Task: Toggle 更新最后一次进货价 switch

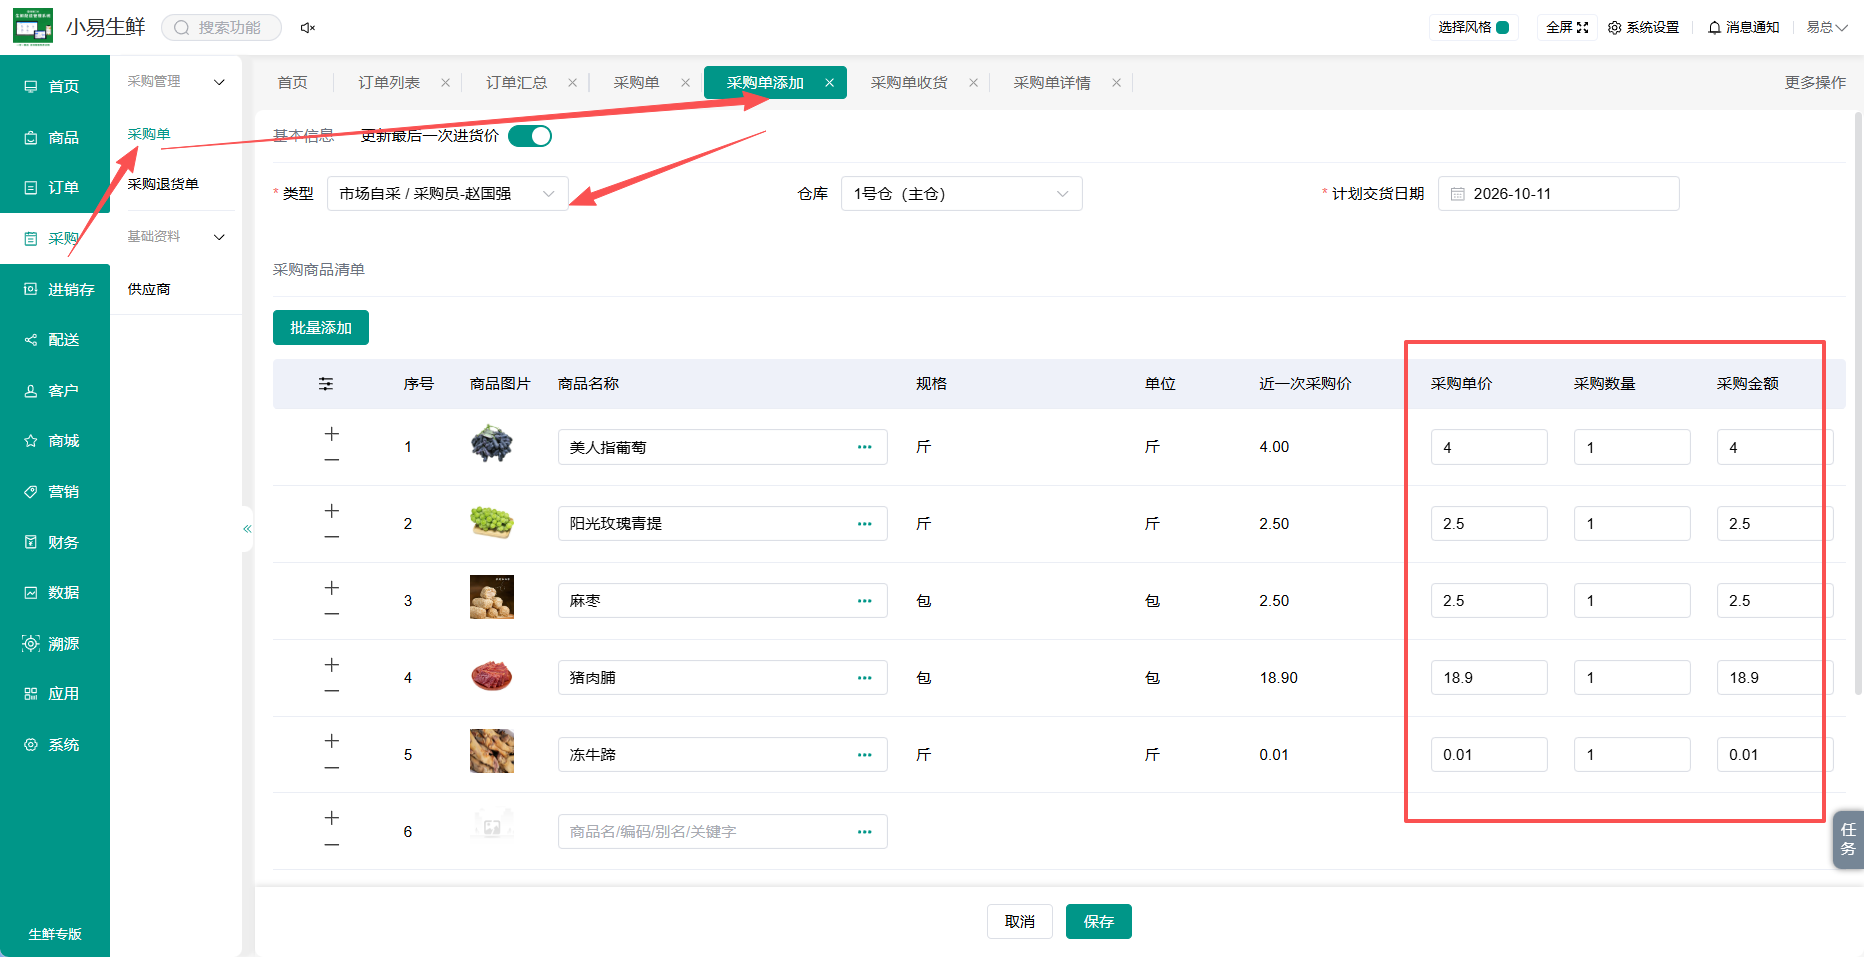Action: click(530, 136)
